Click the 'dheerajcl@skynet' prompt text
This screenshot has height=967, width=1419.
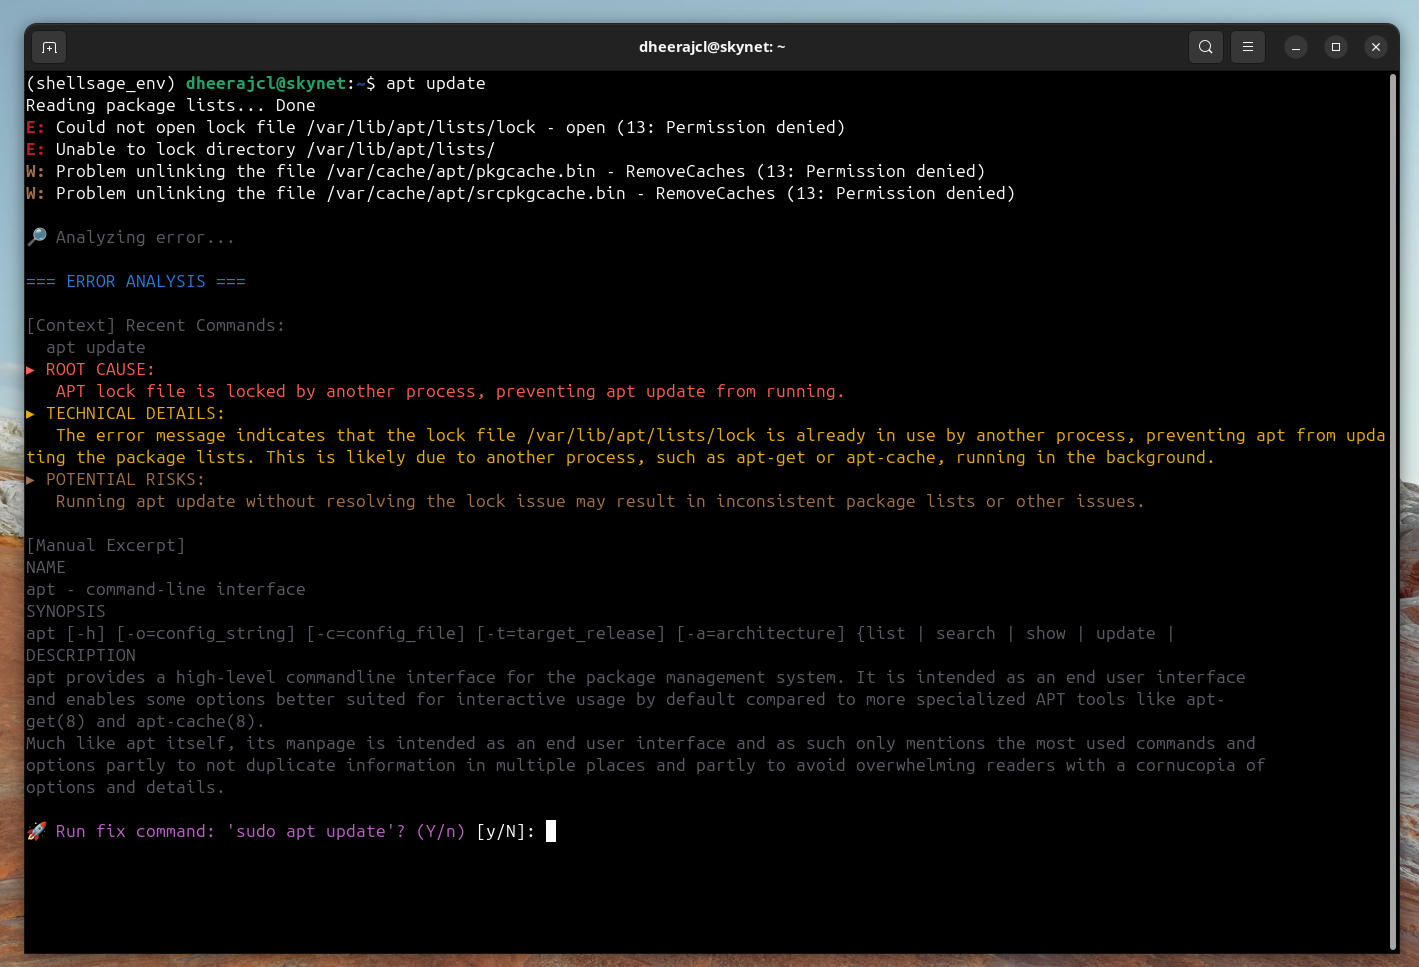coord(266,84)
